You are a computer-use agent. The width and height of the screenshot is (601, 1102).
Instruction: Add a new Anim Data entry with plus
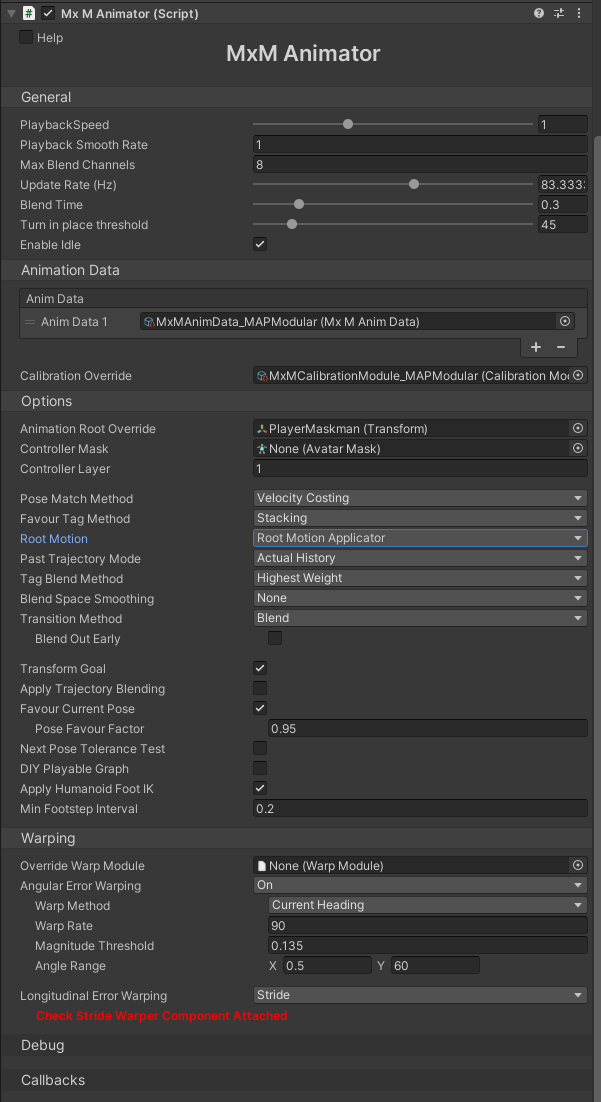tap(536, 347)
